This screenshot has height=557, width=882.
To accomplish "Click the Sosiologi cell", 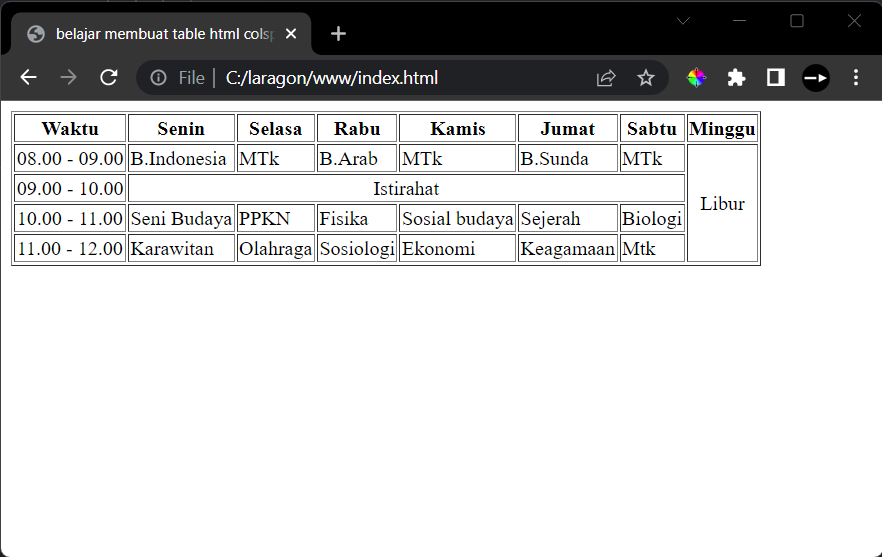I will click(357, 248).
